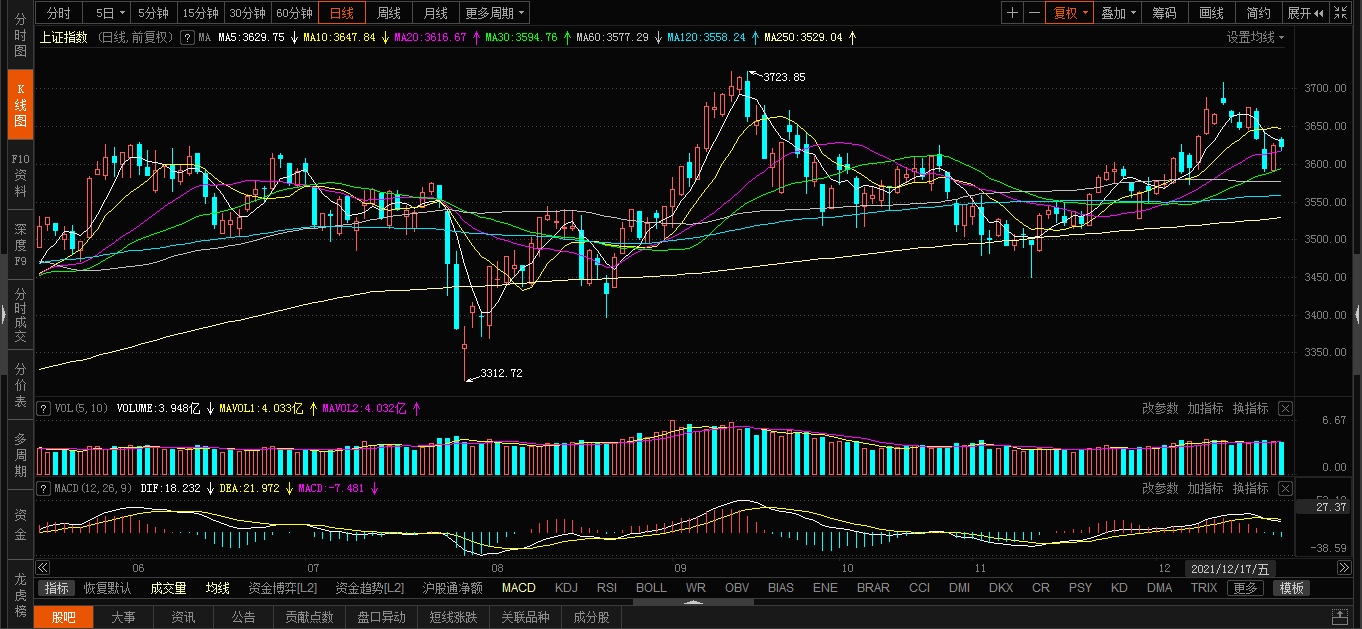1362x629 pixels.
Task: Click 加指标 in the VOL panel
Action: pyautogui.click(x=1205, y=408)
